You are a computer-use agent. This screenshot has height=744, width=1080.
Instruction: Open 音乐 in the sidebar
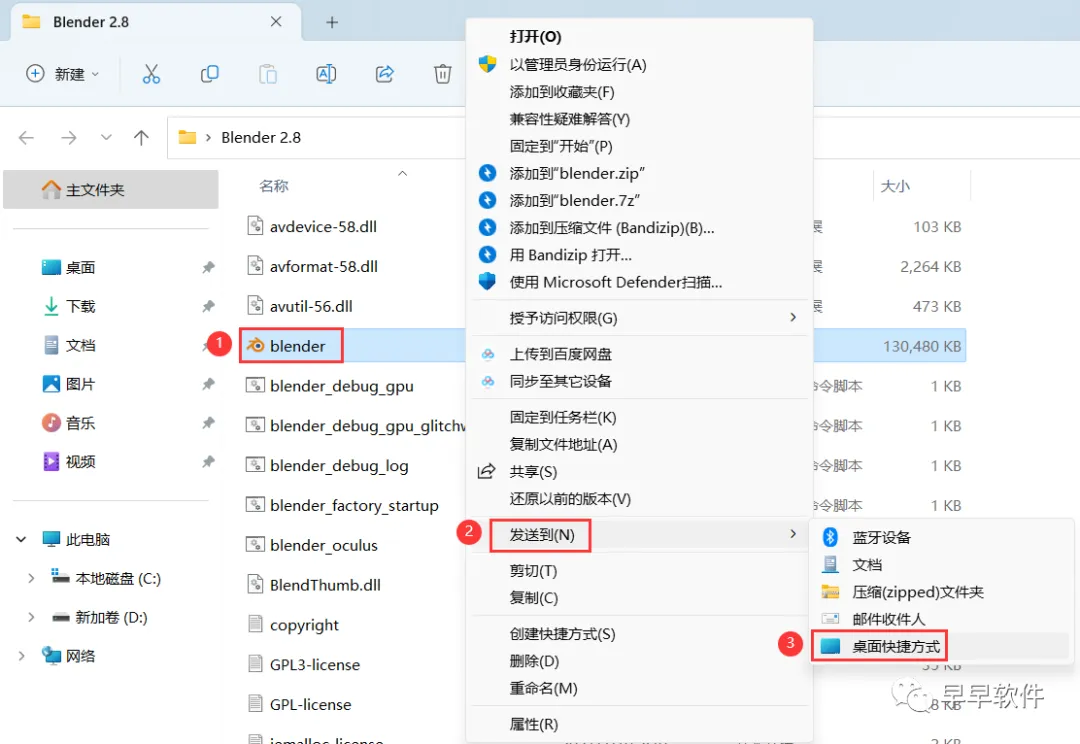point(80,423)
